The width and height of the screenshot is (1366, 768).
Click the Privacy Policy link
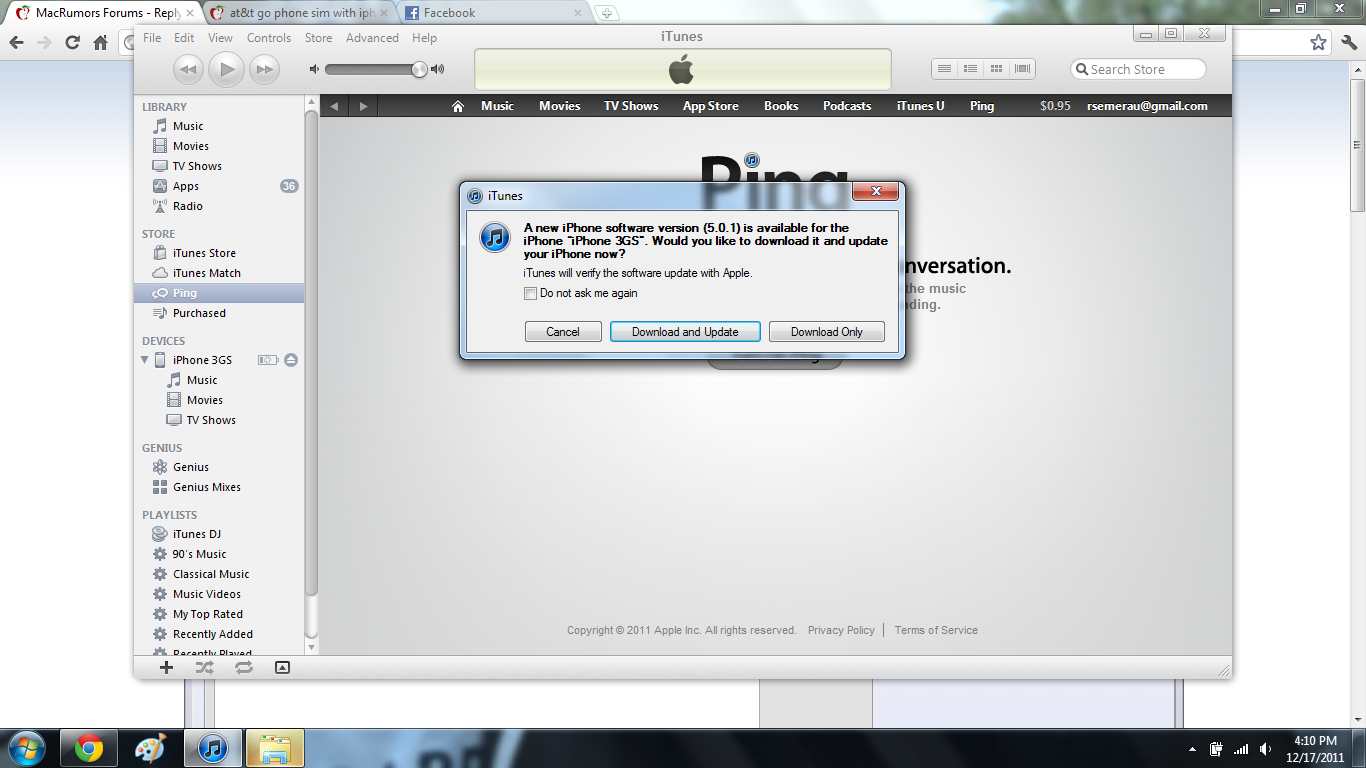841,630
